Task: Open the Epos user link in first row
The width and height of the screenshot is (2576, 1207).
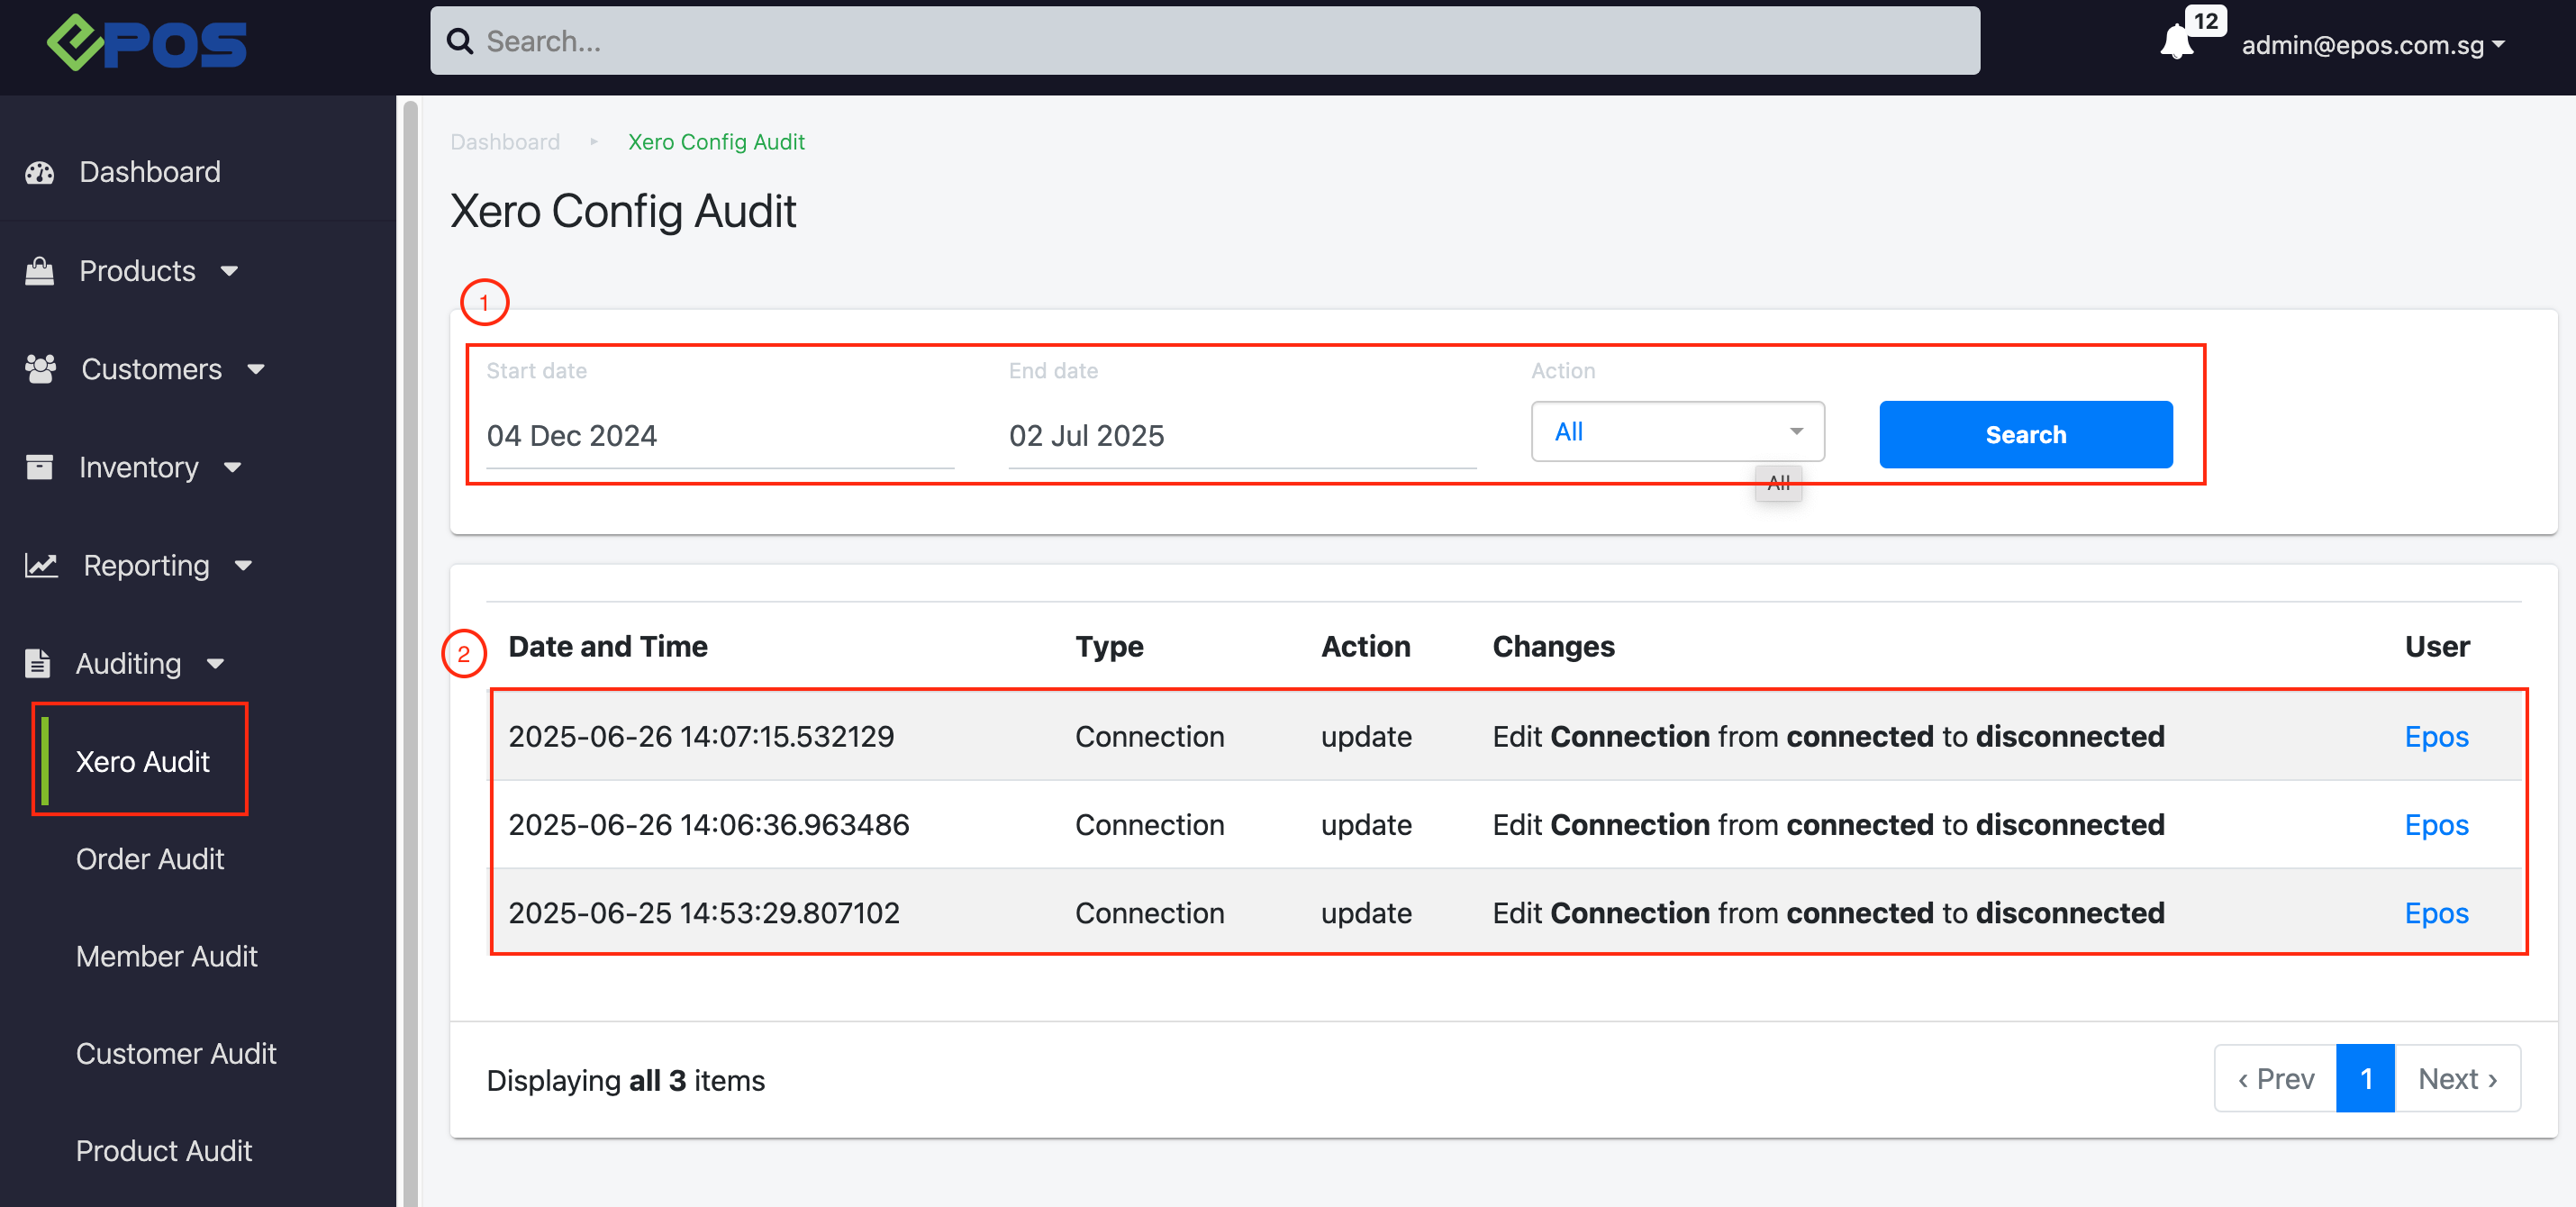Action: (x=2436, y=737)
